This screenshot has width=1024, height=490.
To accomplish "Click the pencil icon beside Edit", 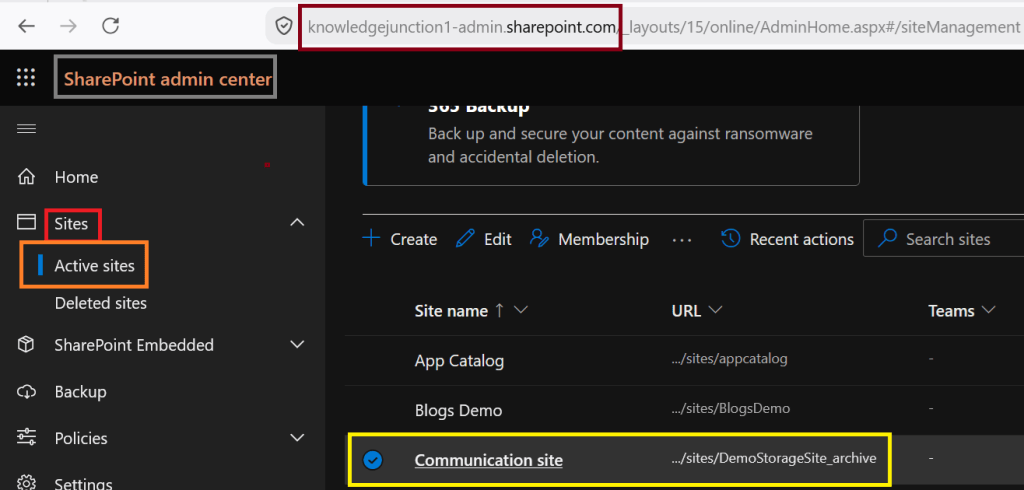I will [x=465, y=238].
